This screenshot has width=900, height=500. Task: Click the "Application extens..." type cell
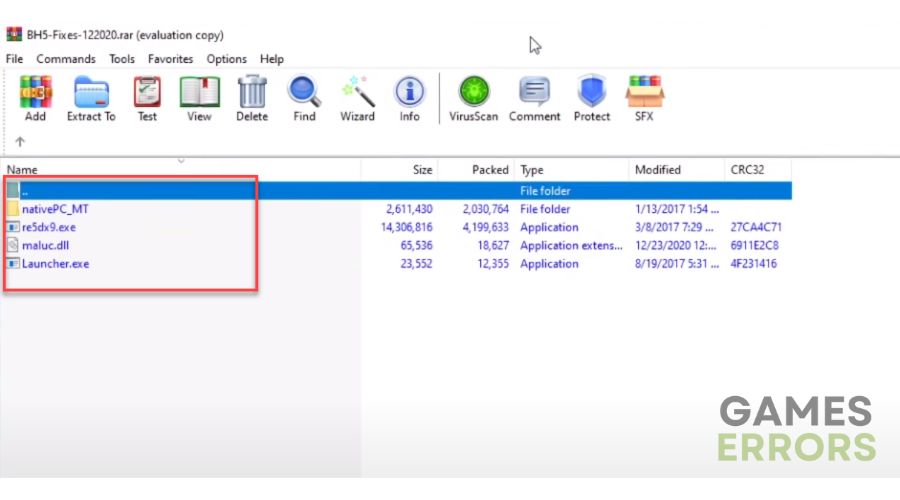pyautogui.click(x=571, y=246)
